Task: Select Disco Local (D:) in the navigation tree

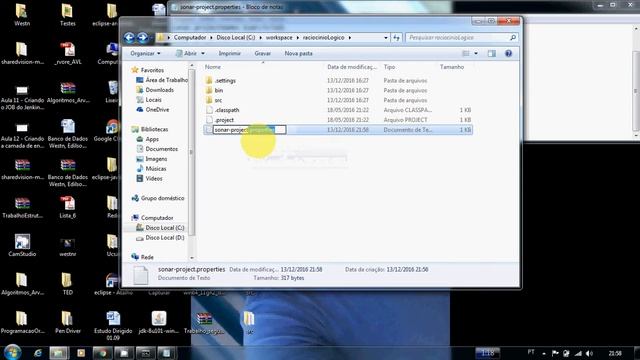Action: (x=165, y=238)
